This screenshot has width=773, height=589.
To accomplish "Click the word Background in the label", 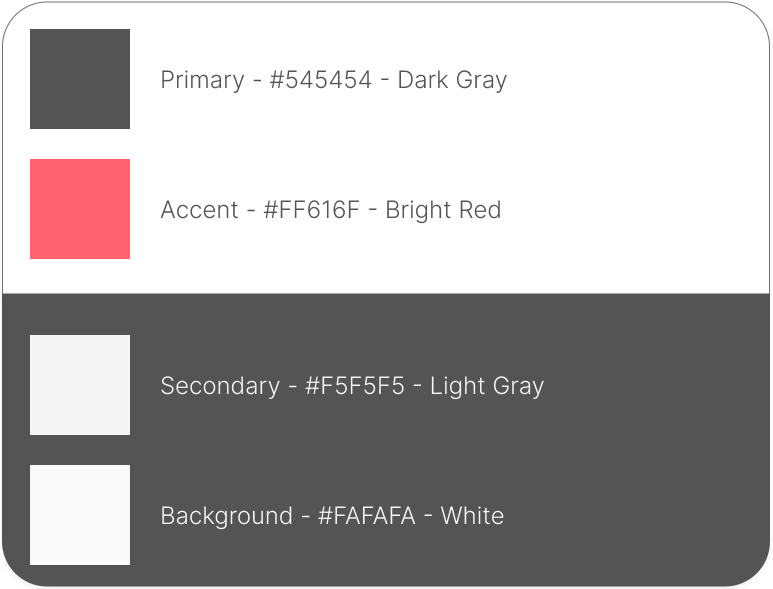I will [226, 516].
